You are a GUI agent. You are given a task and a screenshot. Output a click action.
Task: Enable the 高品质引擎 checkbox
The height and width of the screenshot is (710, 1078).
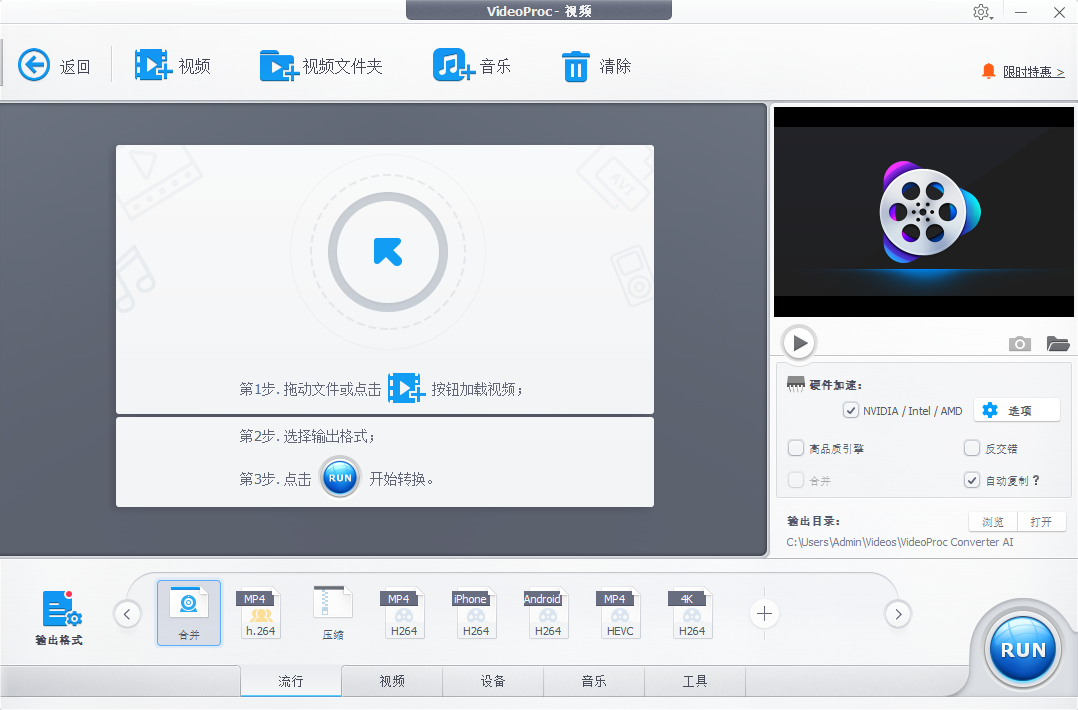(x=796, y=448)
